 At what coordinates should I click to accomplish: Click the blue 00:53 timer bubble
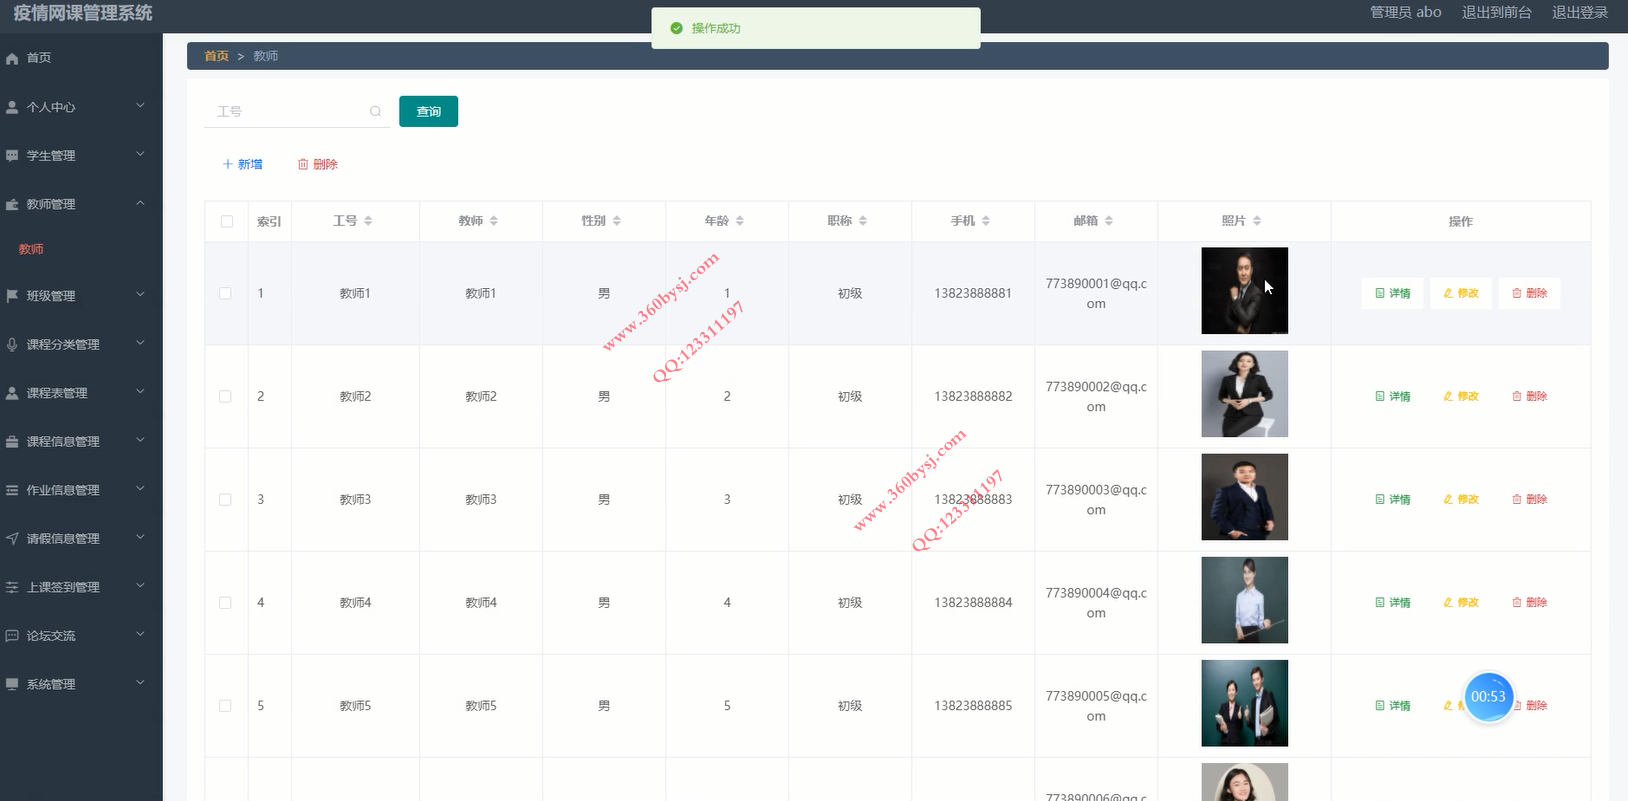pyautogui.click(x=1488, y=697)
